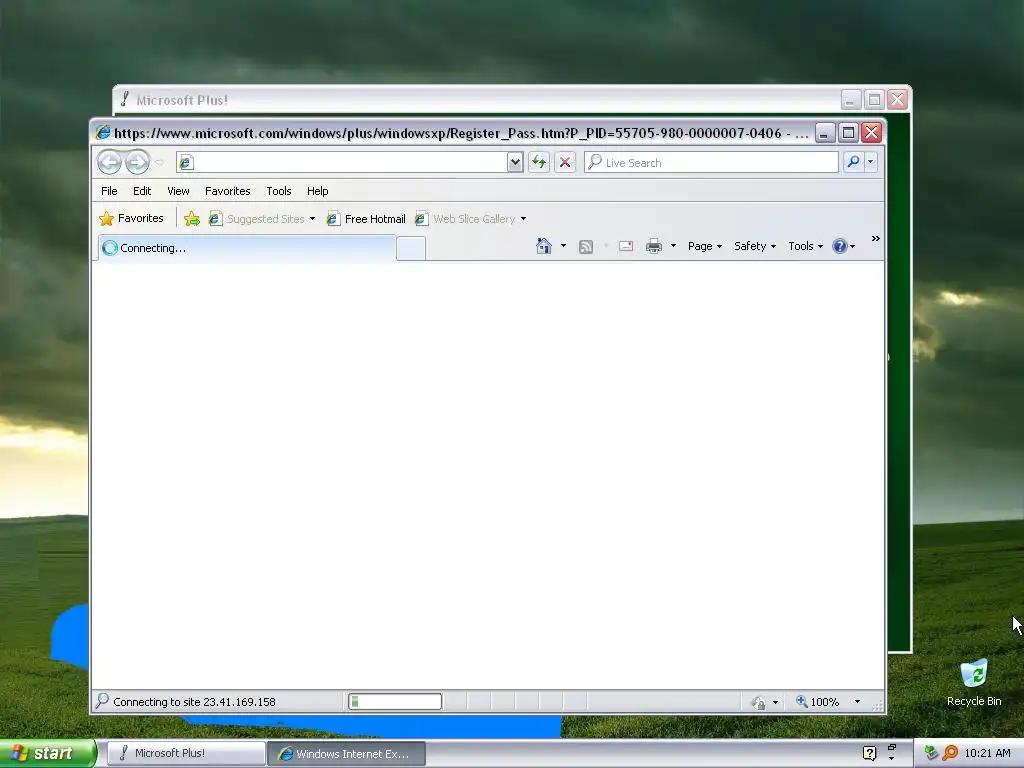The height and width of the screenshot is (768, 1024).
Task: Open the command bar Tools menu
Action: pyautogui.click(x=805, y=246)
